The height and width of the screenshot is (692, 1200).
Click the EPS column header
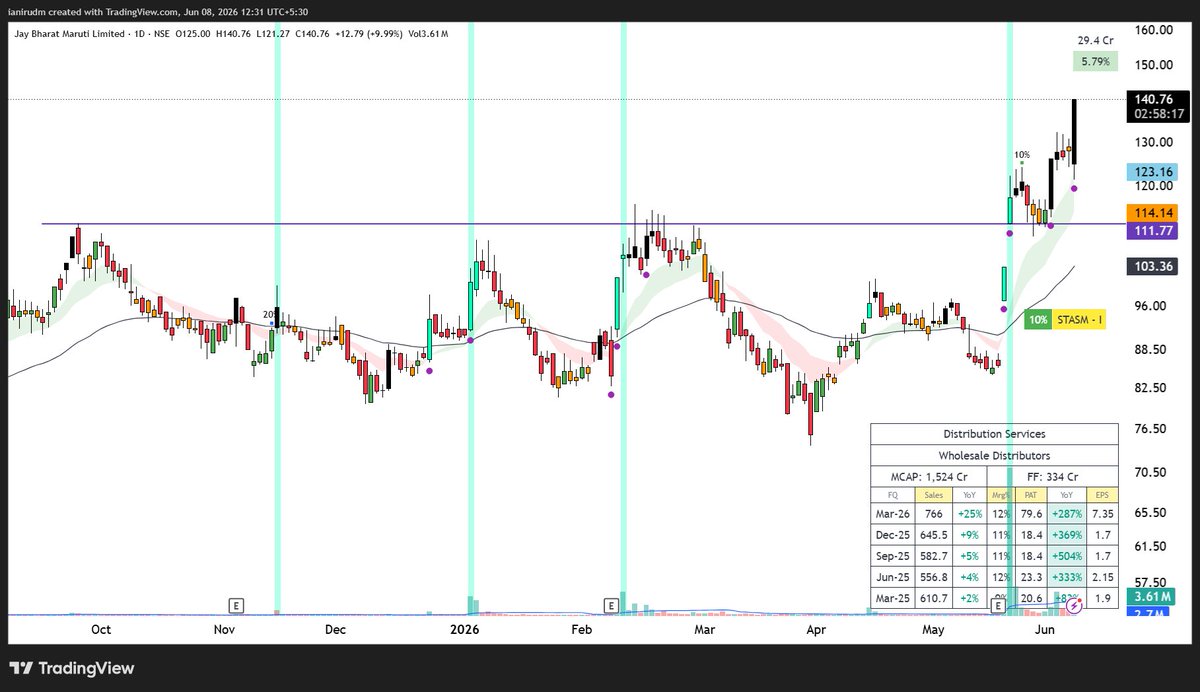[x=1103, y=495]
